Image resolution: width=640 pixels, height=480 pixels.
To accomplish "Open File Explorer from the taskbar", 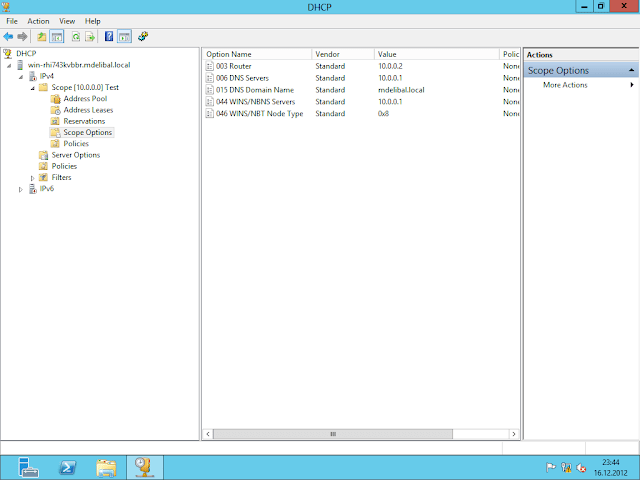I will click(x=107, y=467).
